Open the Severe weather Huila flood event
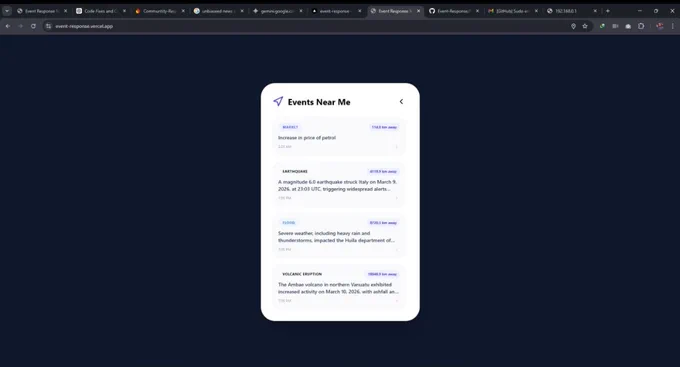 pos(340,236)
